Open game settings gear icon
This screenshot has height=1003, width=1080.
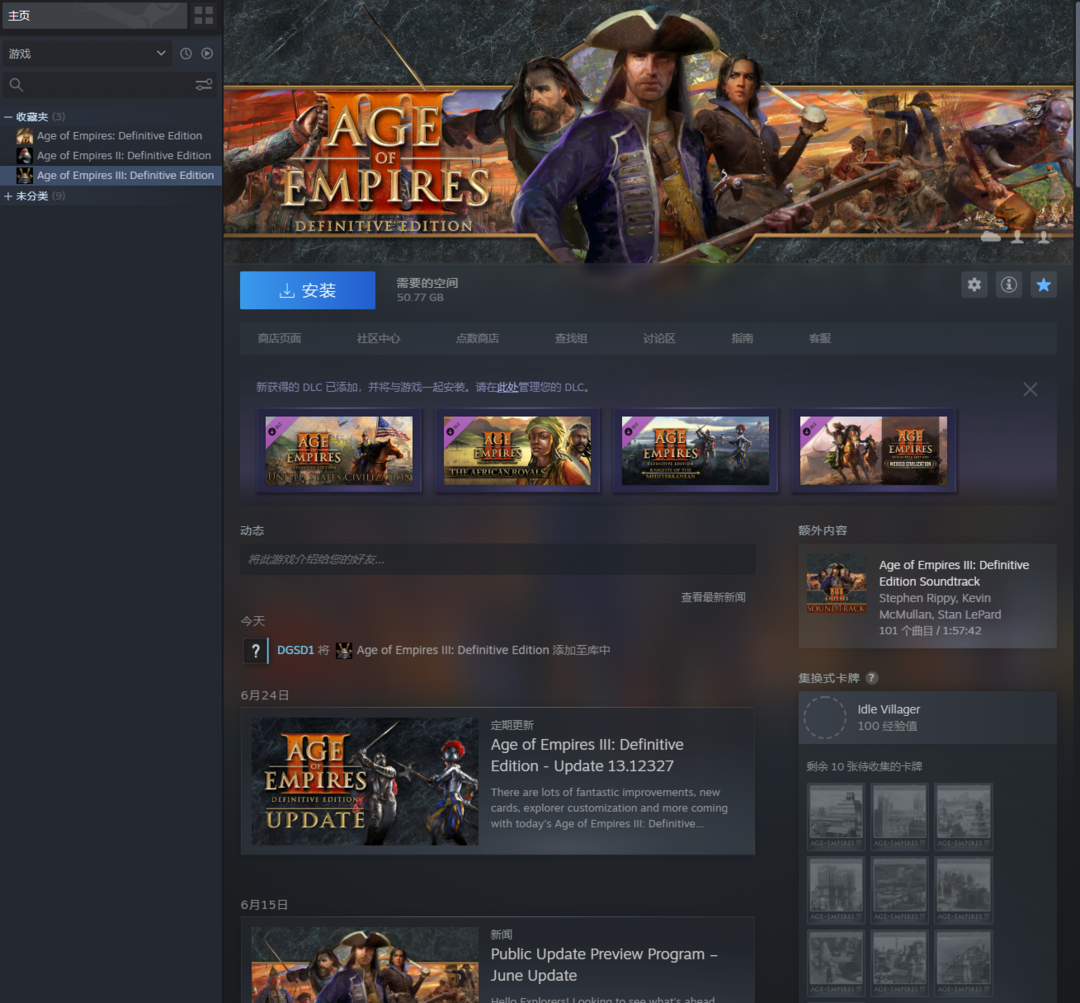(x=974, y=285)
